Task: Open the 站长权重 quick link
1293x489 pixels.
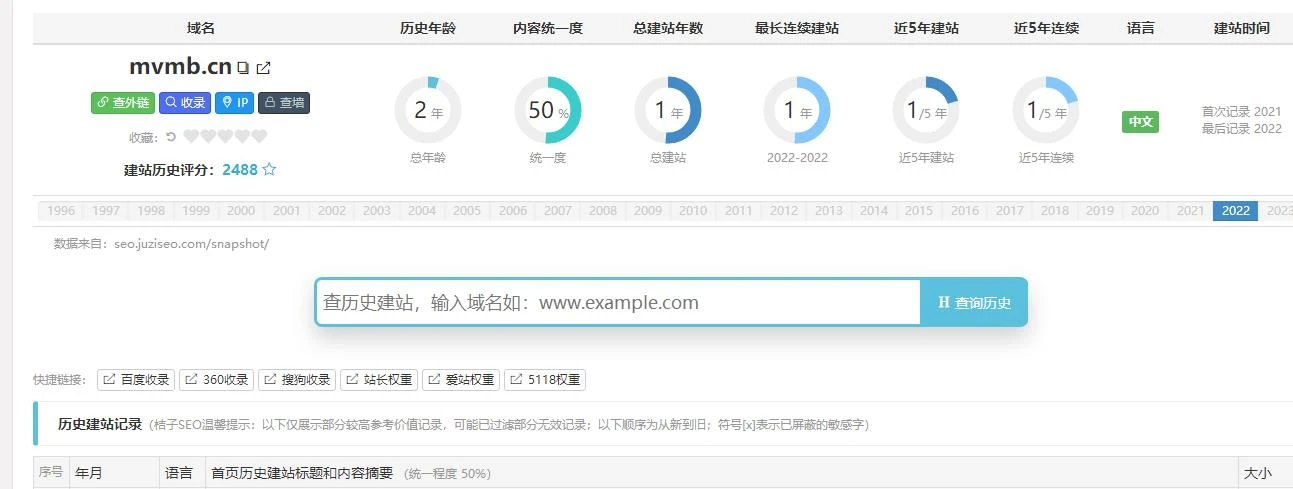Action: point(379,380)
